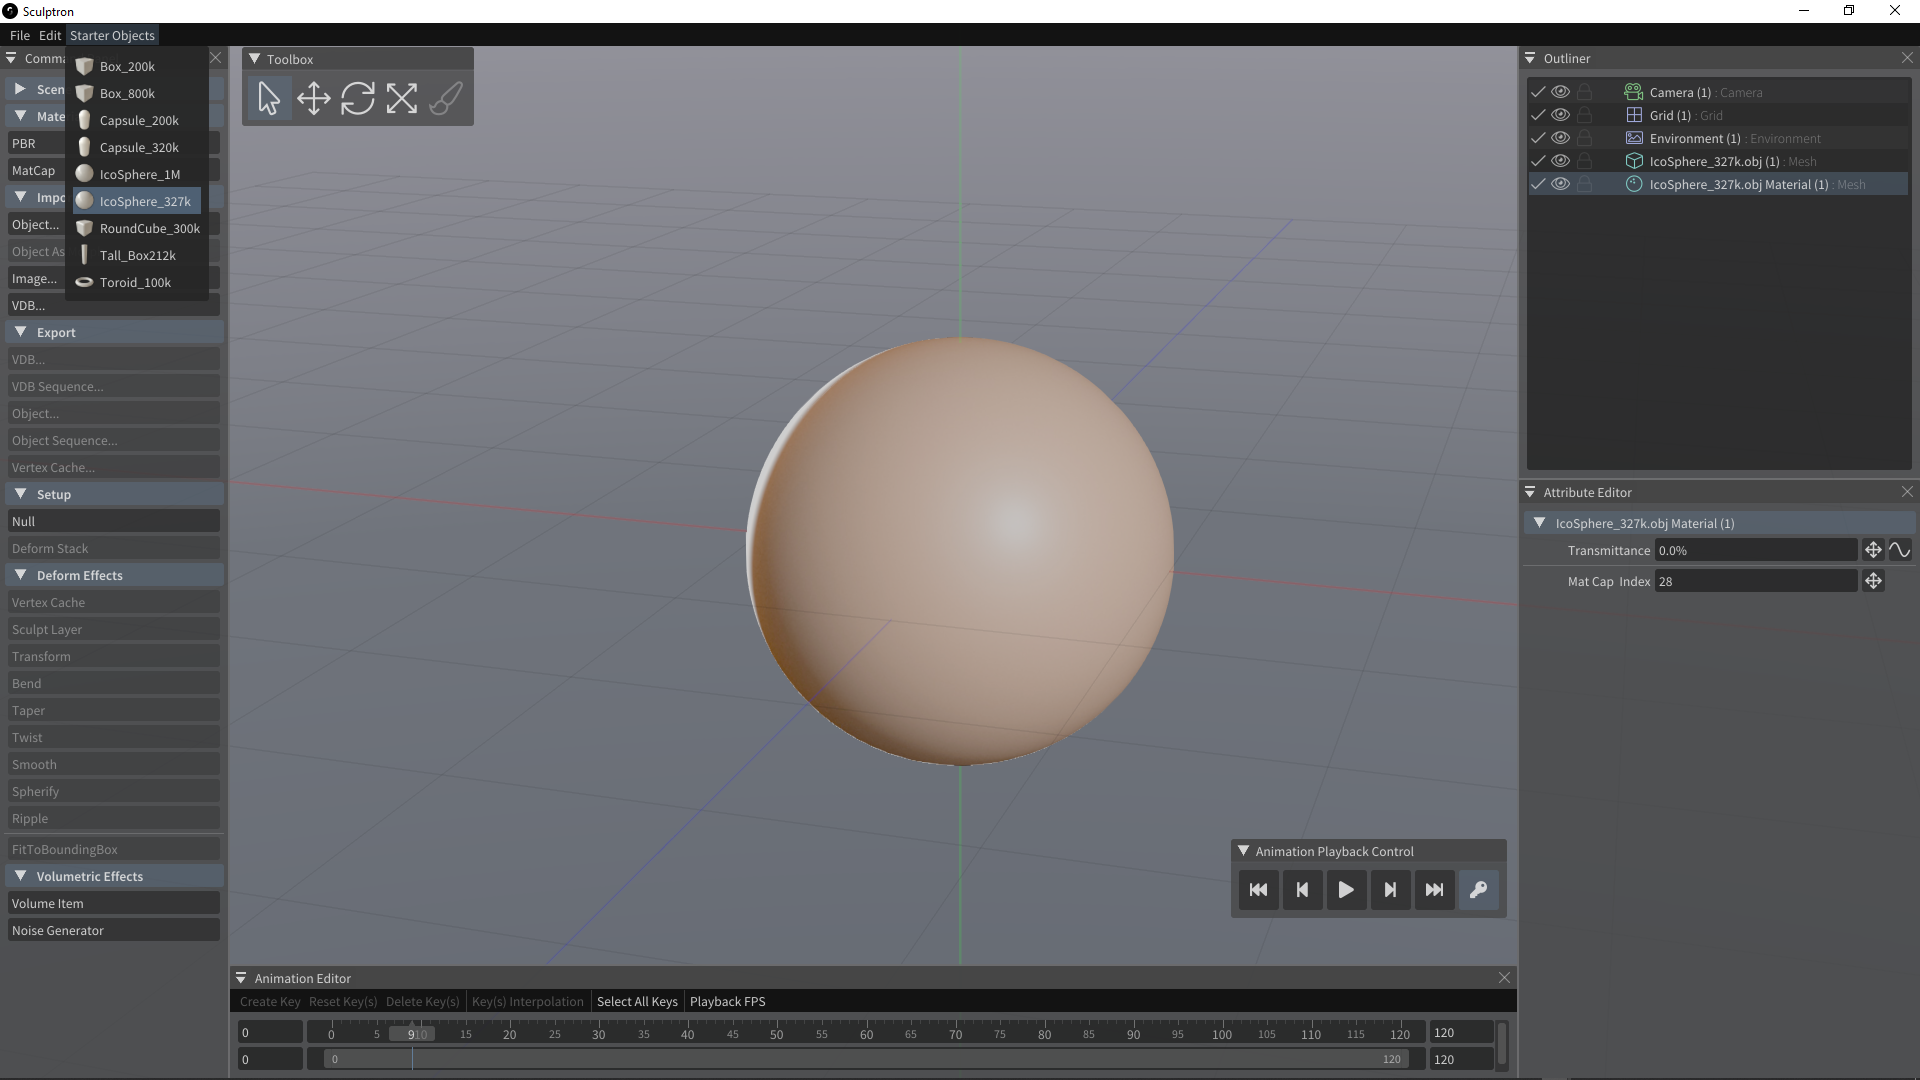
Task: Jump to the last frame button
Action: pyautogui.click(x=1434, y=890)
